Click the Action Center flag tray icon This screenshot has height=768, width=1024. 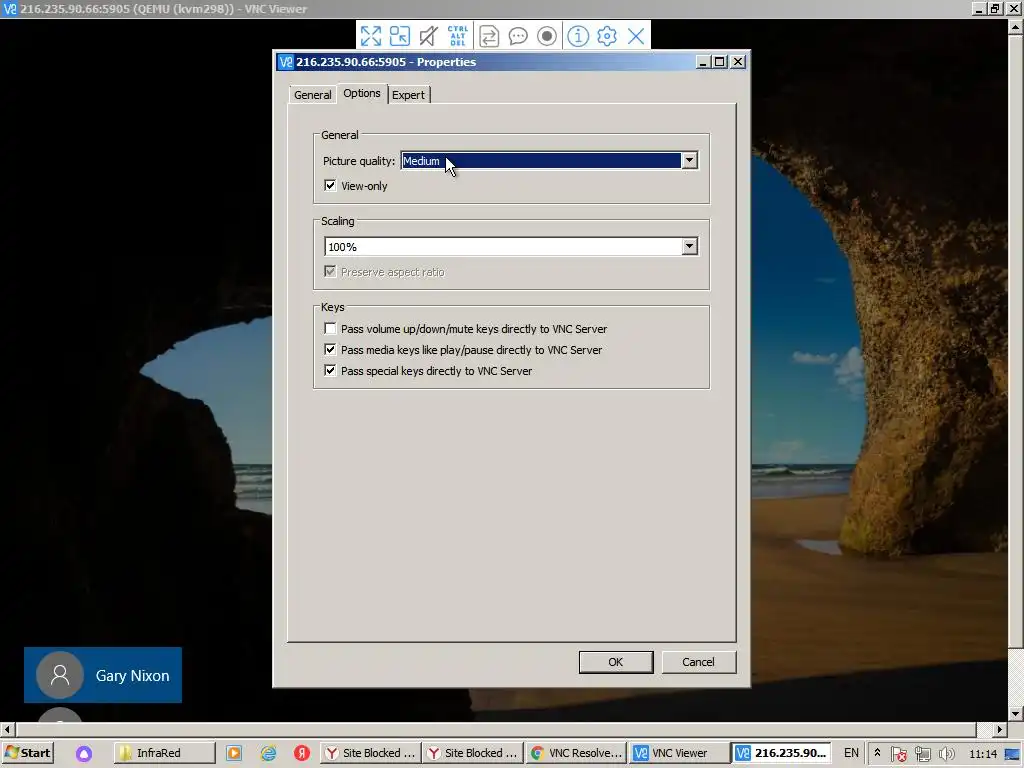pos(899,754)
